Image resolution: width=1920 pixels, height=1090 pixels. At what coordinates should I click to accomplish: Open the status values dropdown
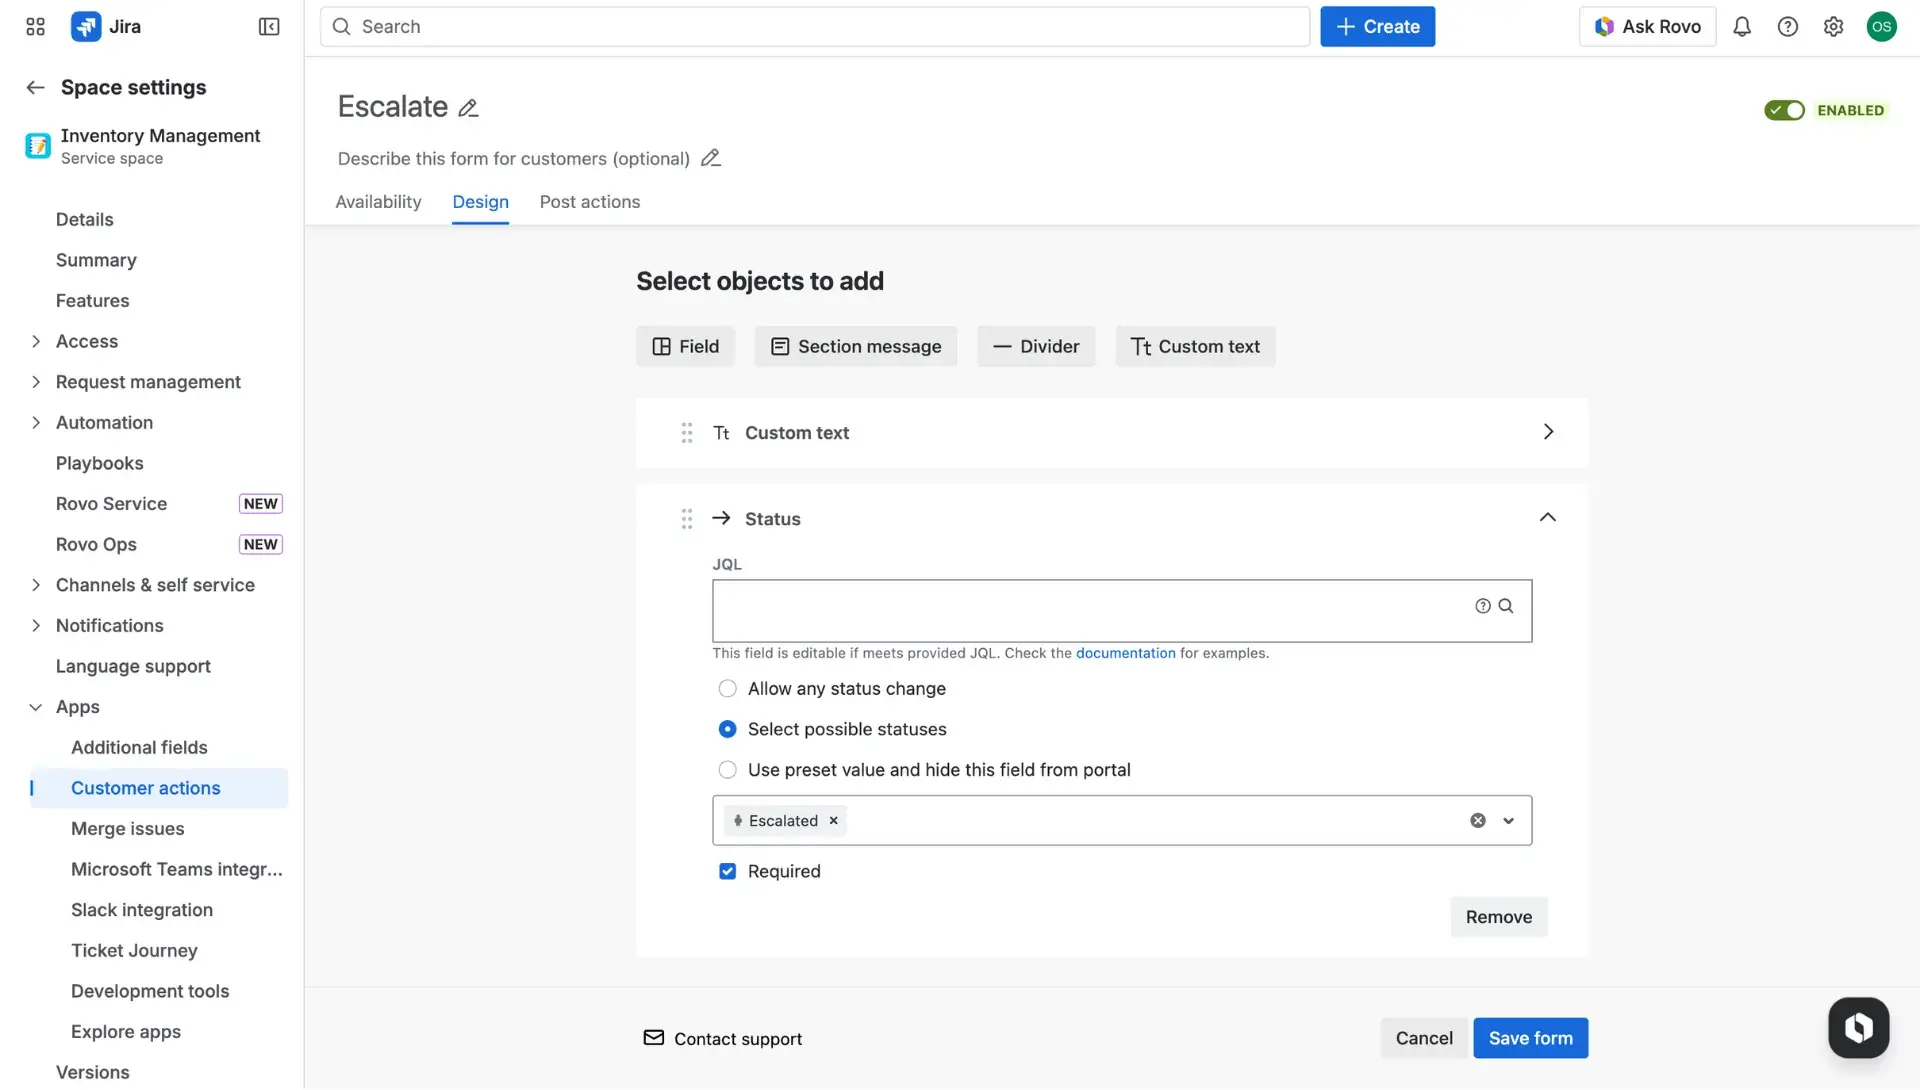pyautogui.click(x=1507, y=820)
